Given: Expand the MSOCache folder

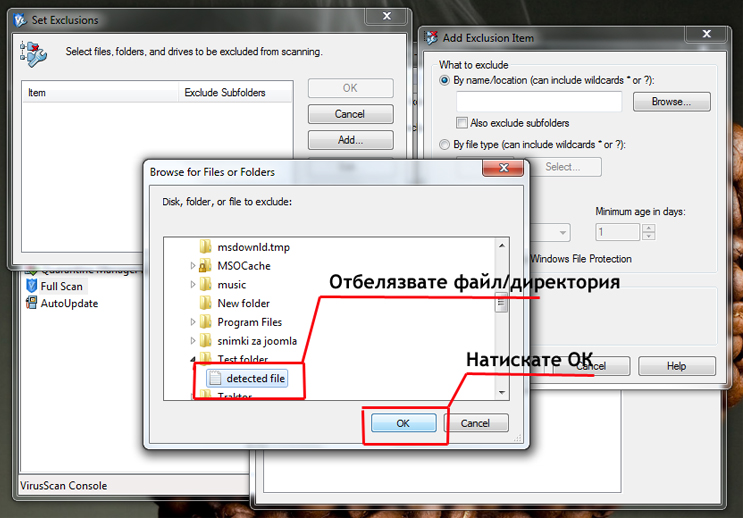Looking at the screenshot, I should point(192,266).
